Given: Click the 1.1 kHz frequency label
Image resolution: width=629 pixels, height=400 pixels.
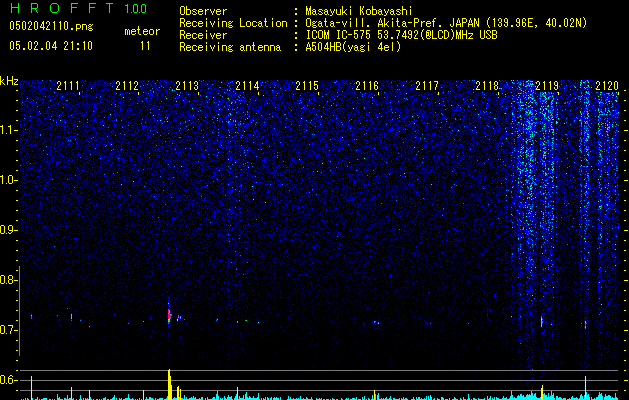Looking at the screenshot, I should [x=8, y=130].
